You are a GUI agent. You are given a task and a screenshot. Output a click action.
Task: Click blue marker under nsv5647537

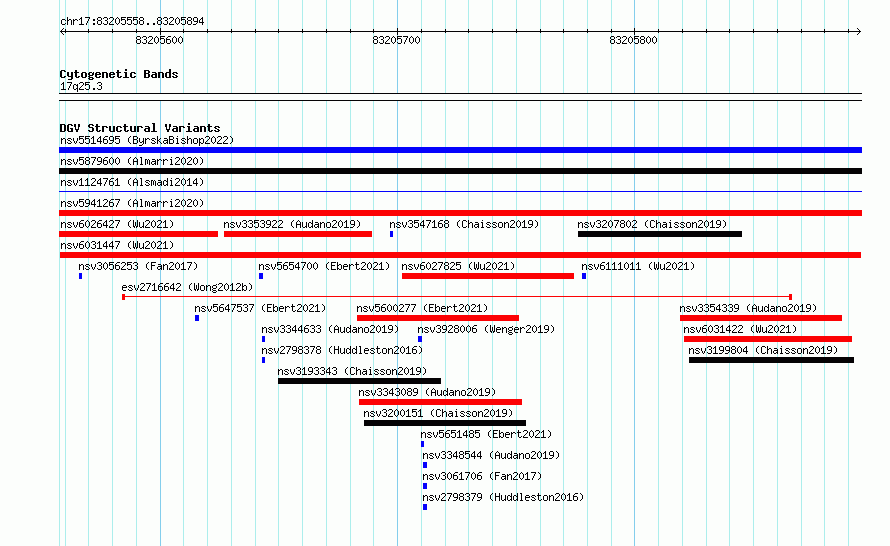(x=197, y=318)
